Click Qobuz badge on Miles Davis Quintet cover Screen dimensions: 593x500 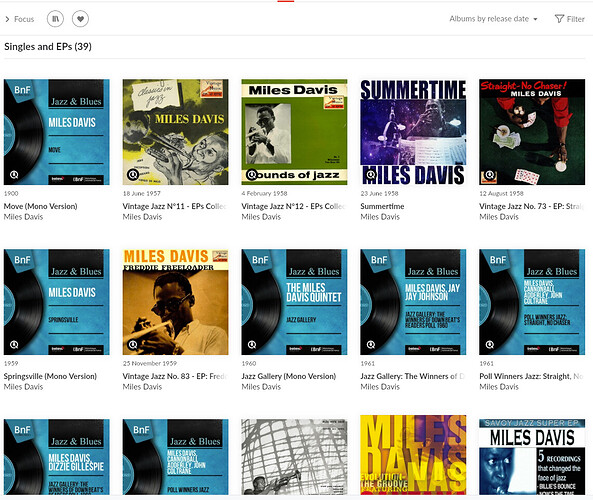[x=251, y=345]
